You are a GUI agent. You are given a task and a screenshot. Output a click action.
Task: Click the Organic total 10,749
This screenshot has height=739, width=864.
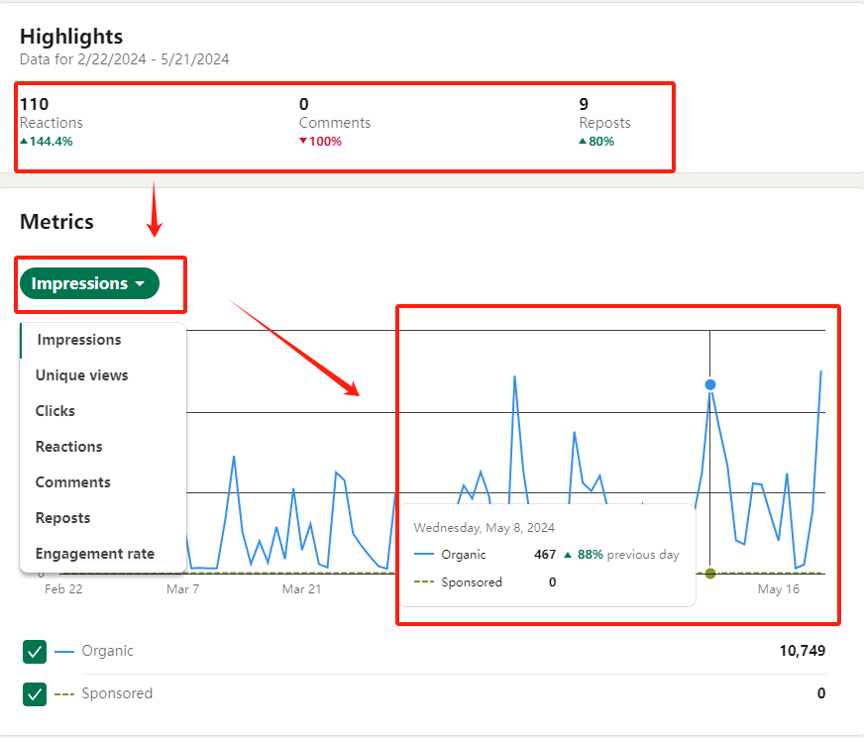pos(802,651)
